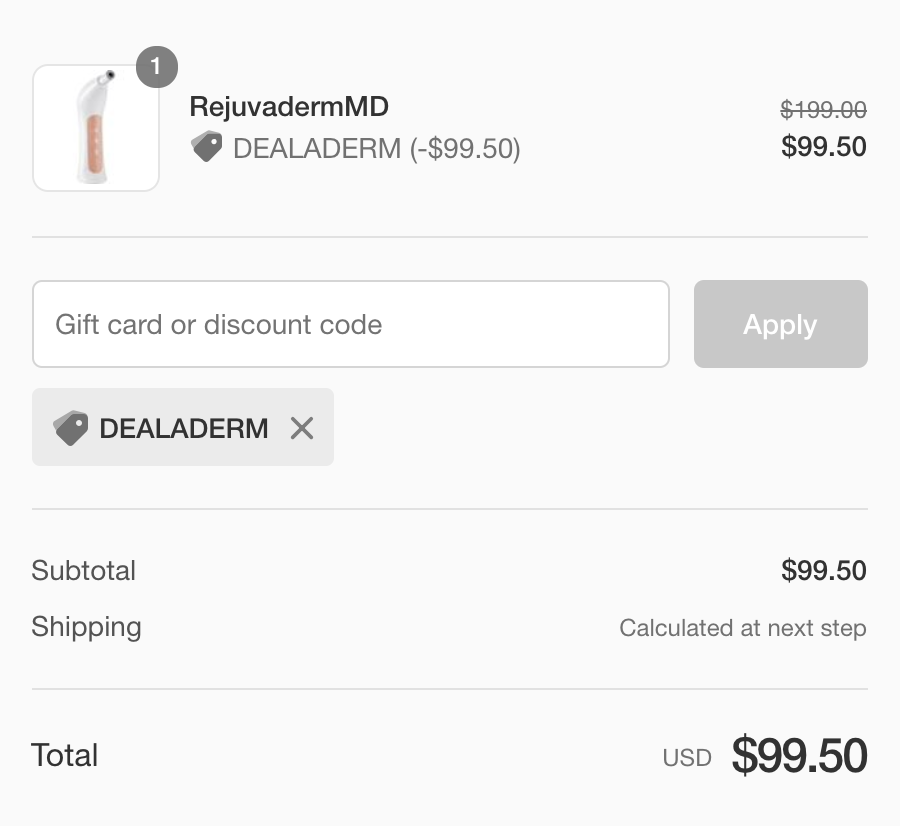This screenshot has height=826, width=900.
Task: Click the quantity badge showing 1
Action: pyautogui.click(x=157, y=67)
